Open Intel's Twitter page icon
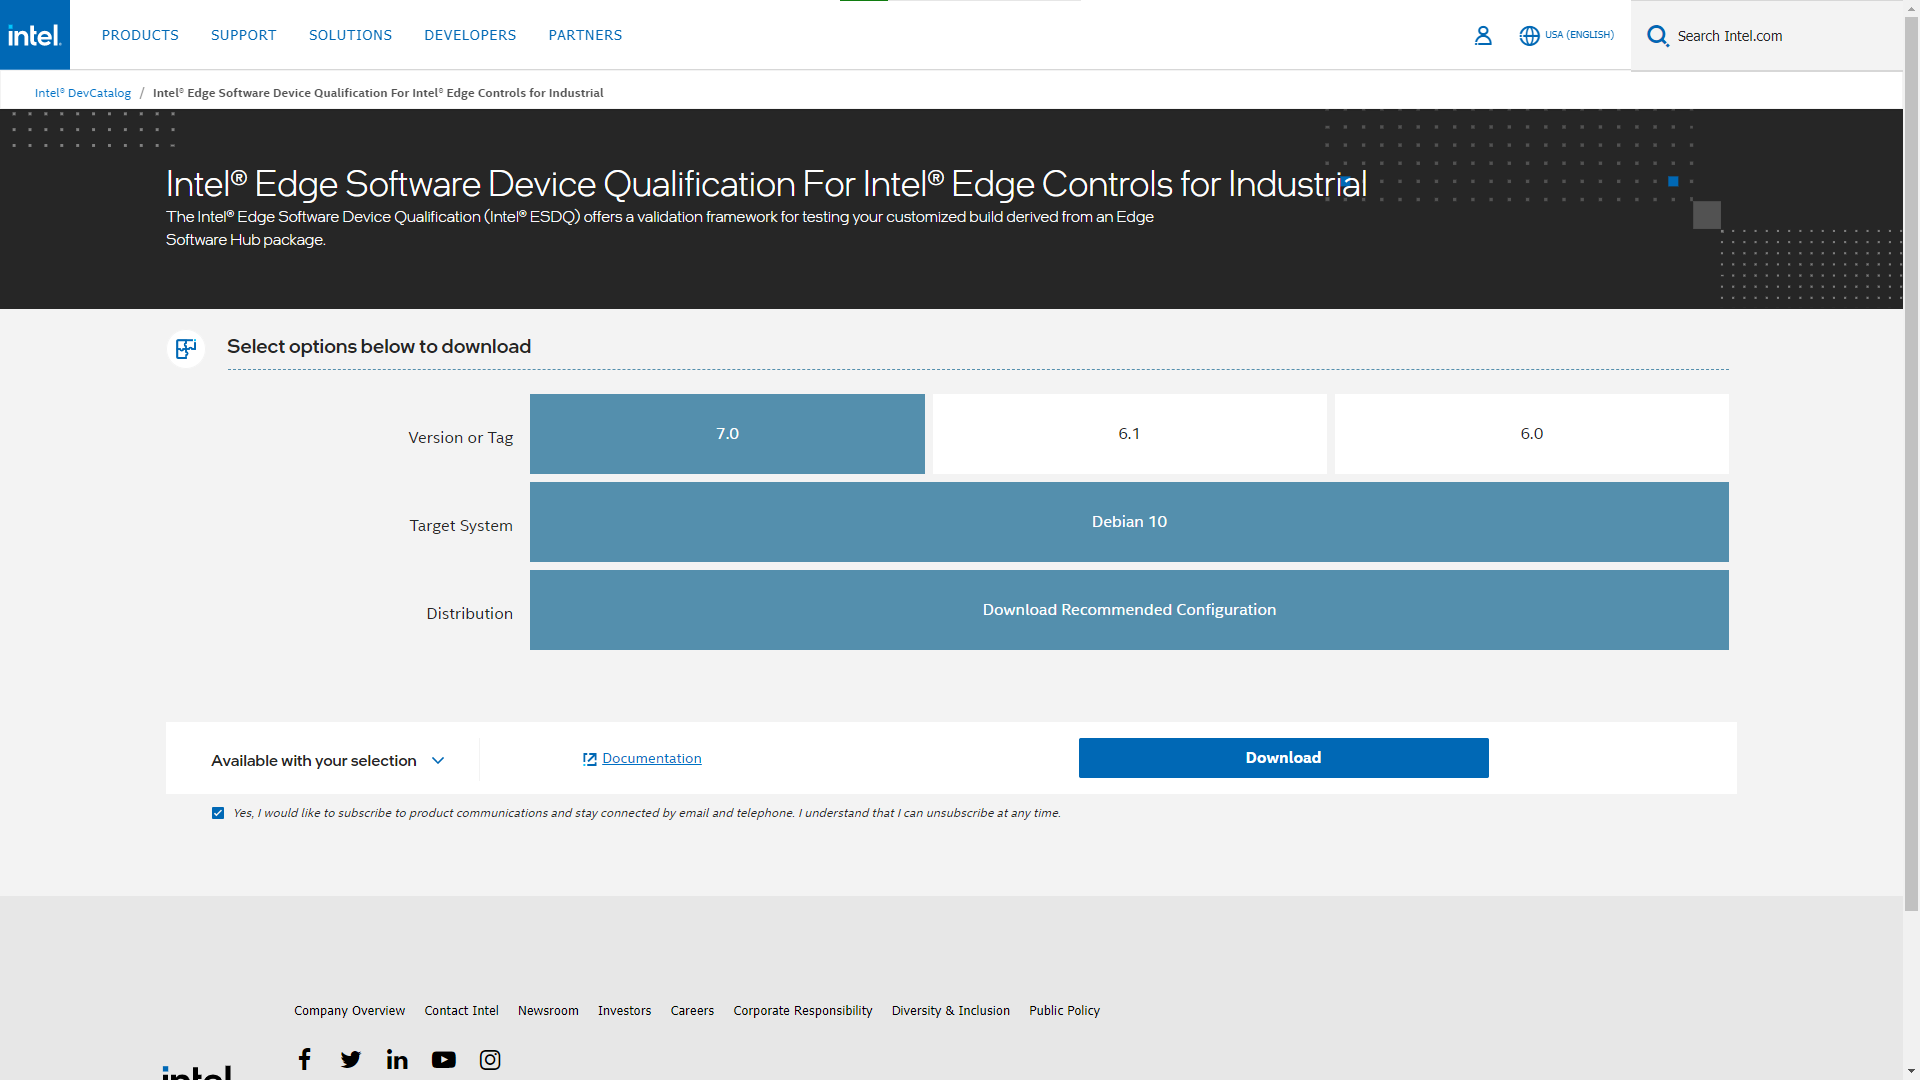This screenshot has width=1920, height=1080. [x=351, y=1059]
